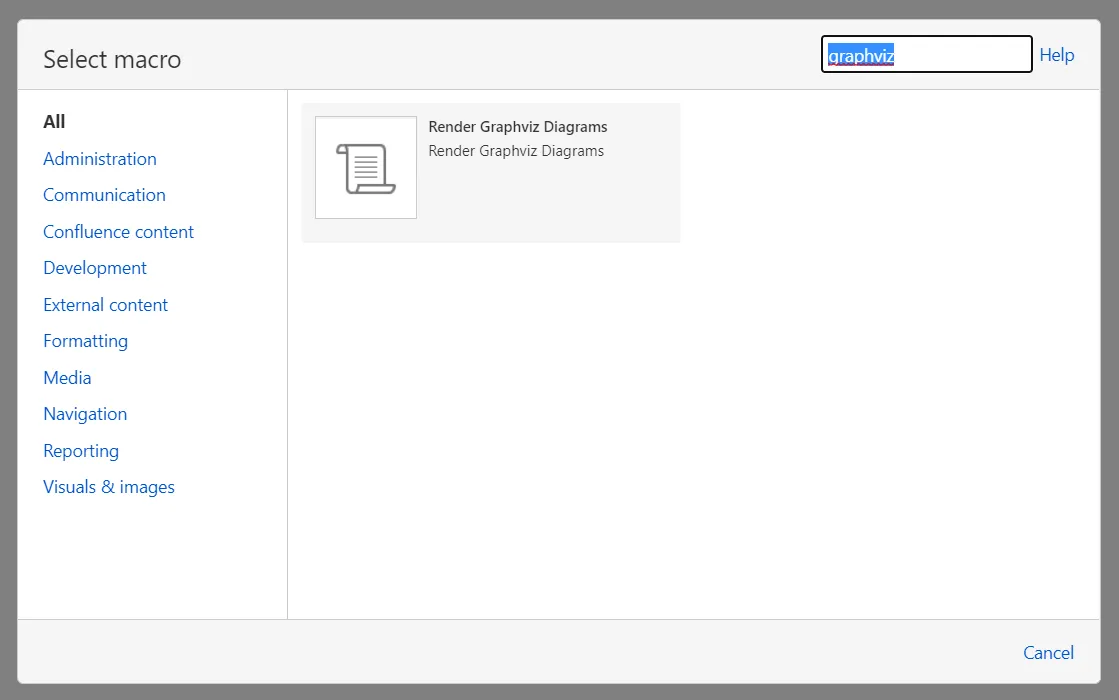Click the macro search field containing graphviz
Screen dimensions: 1119x700
click(x=926, y=54)
